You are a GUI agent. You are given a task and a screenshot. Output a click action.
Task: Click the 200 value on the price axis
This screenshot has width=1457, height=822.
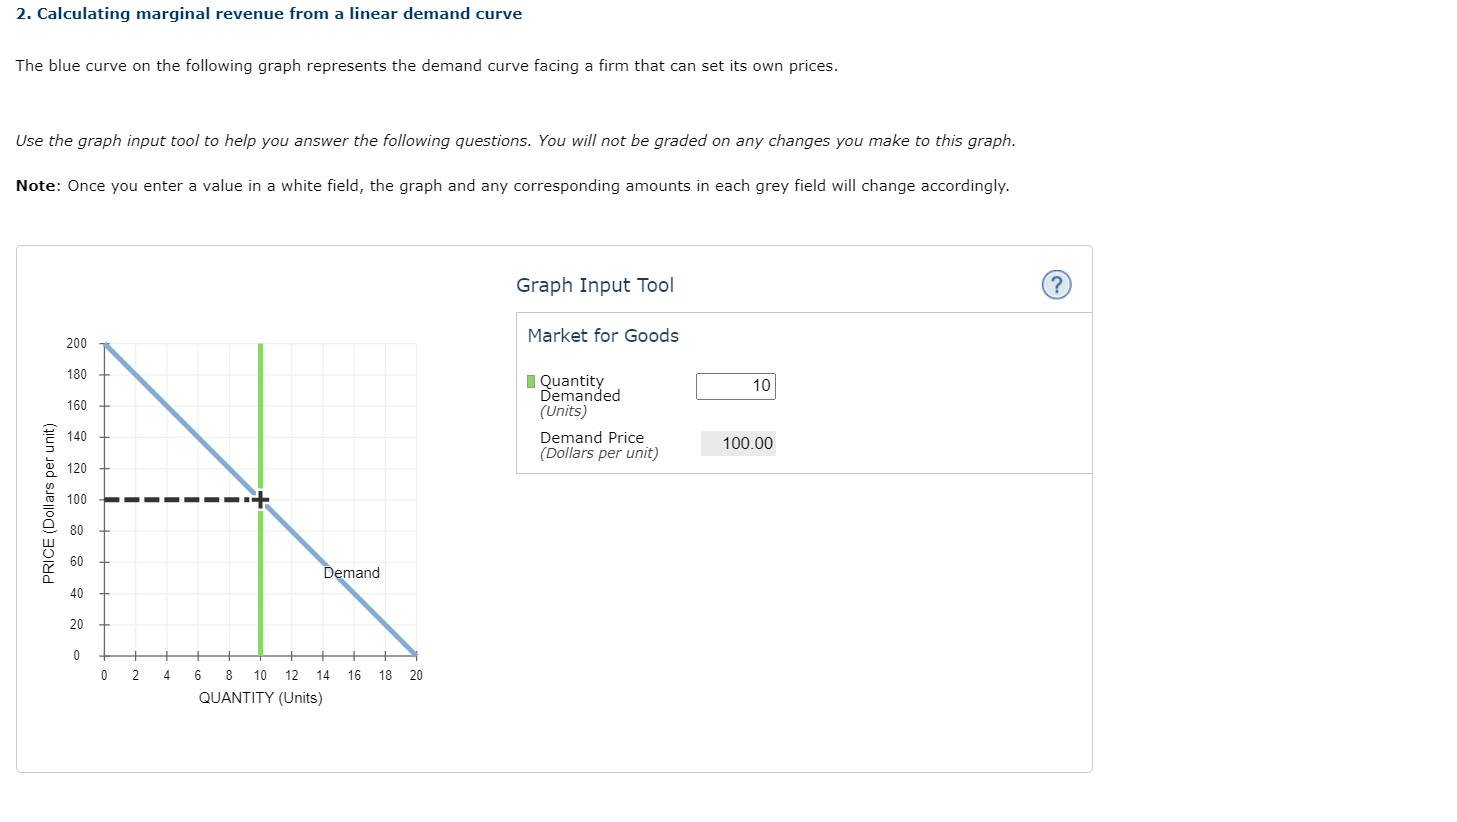pos(75,343)
